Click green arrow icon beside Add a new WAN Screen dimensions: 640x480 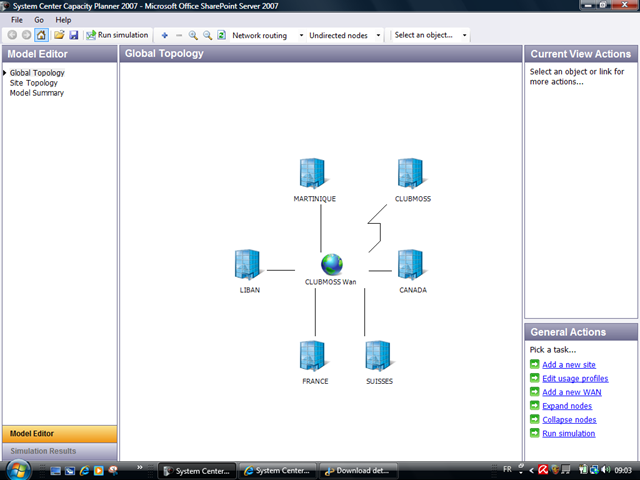[x=535, y=392]
